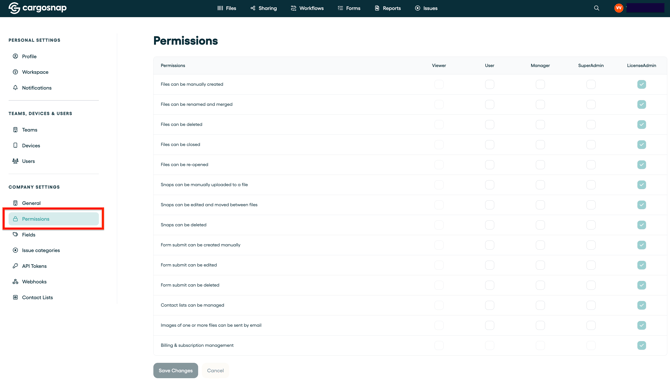
Task: Open Fields settings
Action: 29,235
